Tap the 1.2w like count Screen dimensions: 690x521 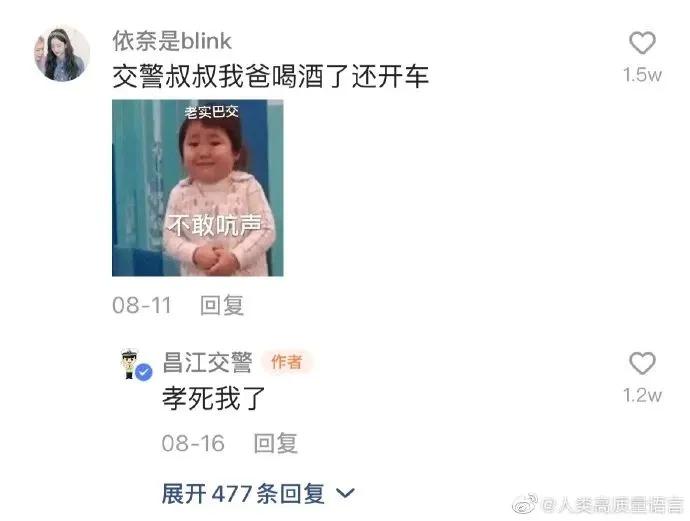click(x=642, y=395)
